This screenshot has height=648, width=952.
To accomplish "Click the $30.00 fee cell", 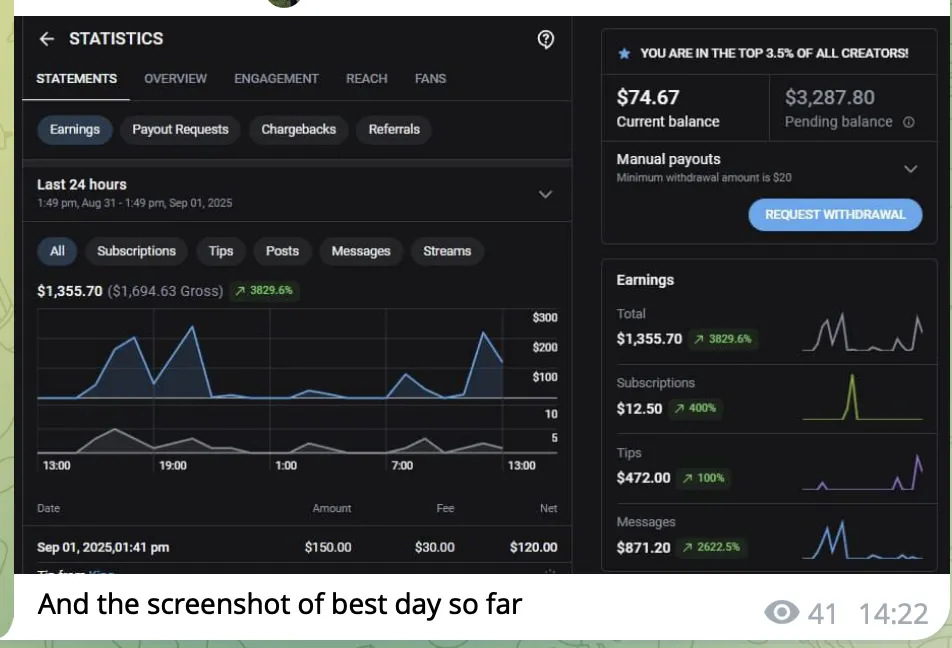I will point(435,547).
